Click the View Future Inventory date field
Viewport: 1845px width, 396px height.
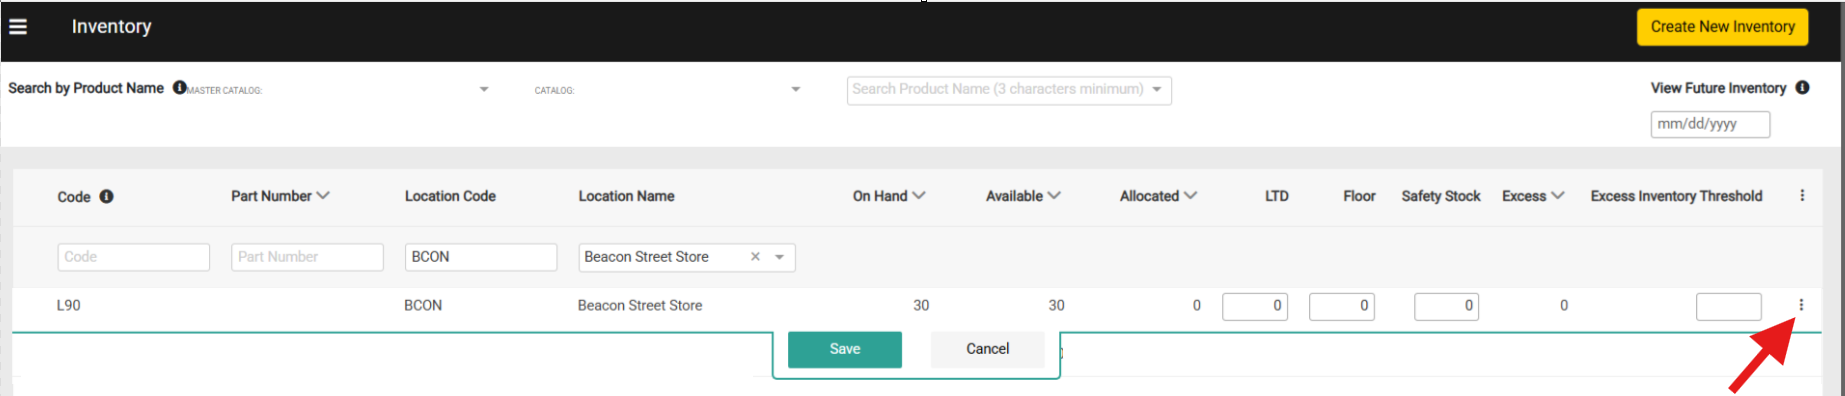click(x=1710, y=124)
